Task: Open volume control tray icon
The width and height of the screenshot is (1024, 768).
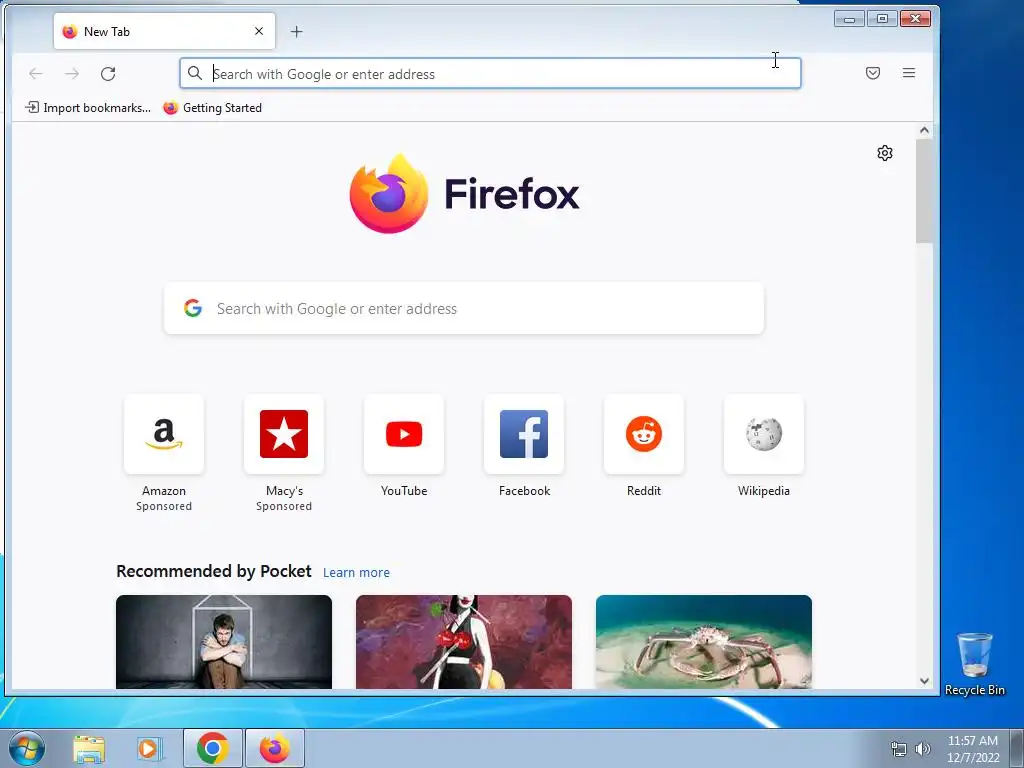Action: click(x=923, y=749)
